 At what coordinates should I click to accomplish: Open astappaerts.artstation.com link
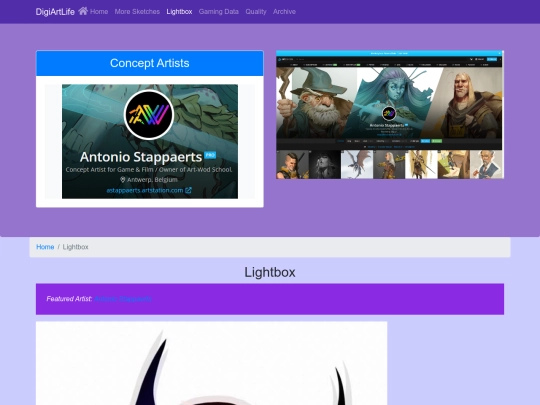click(x=145, y=190)
